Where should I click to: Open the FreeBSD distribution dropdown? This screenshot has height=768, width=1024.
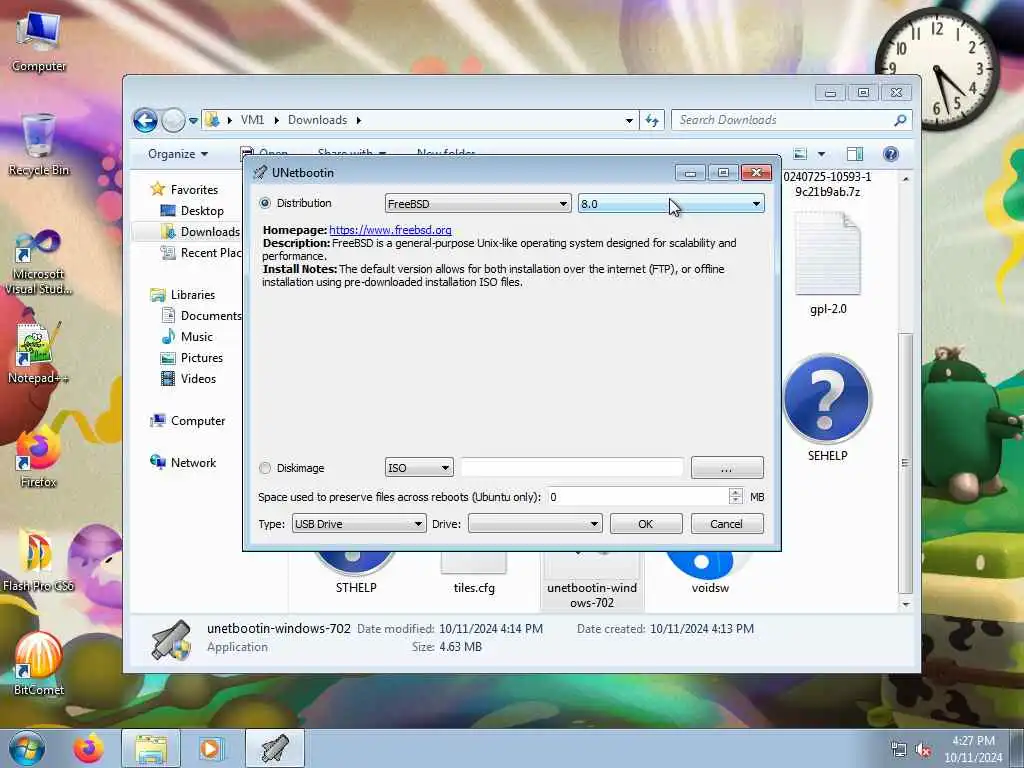(477, 204)
